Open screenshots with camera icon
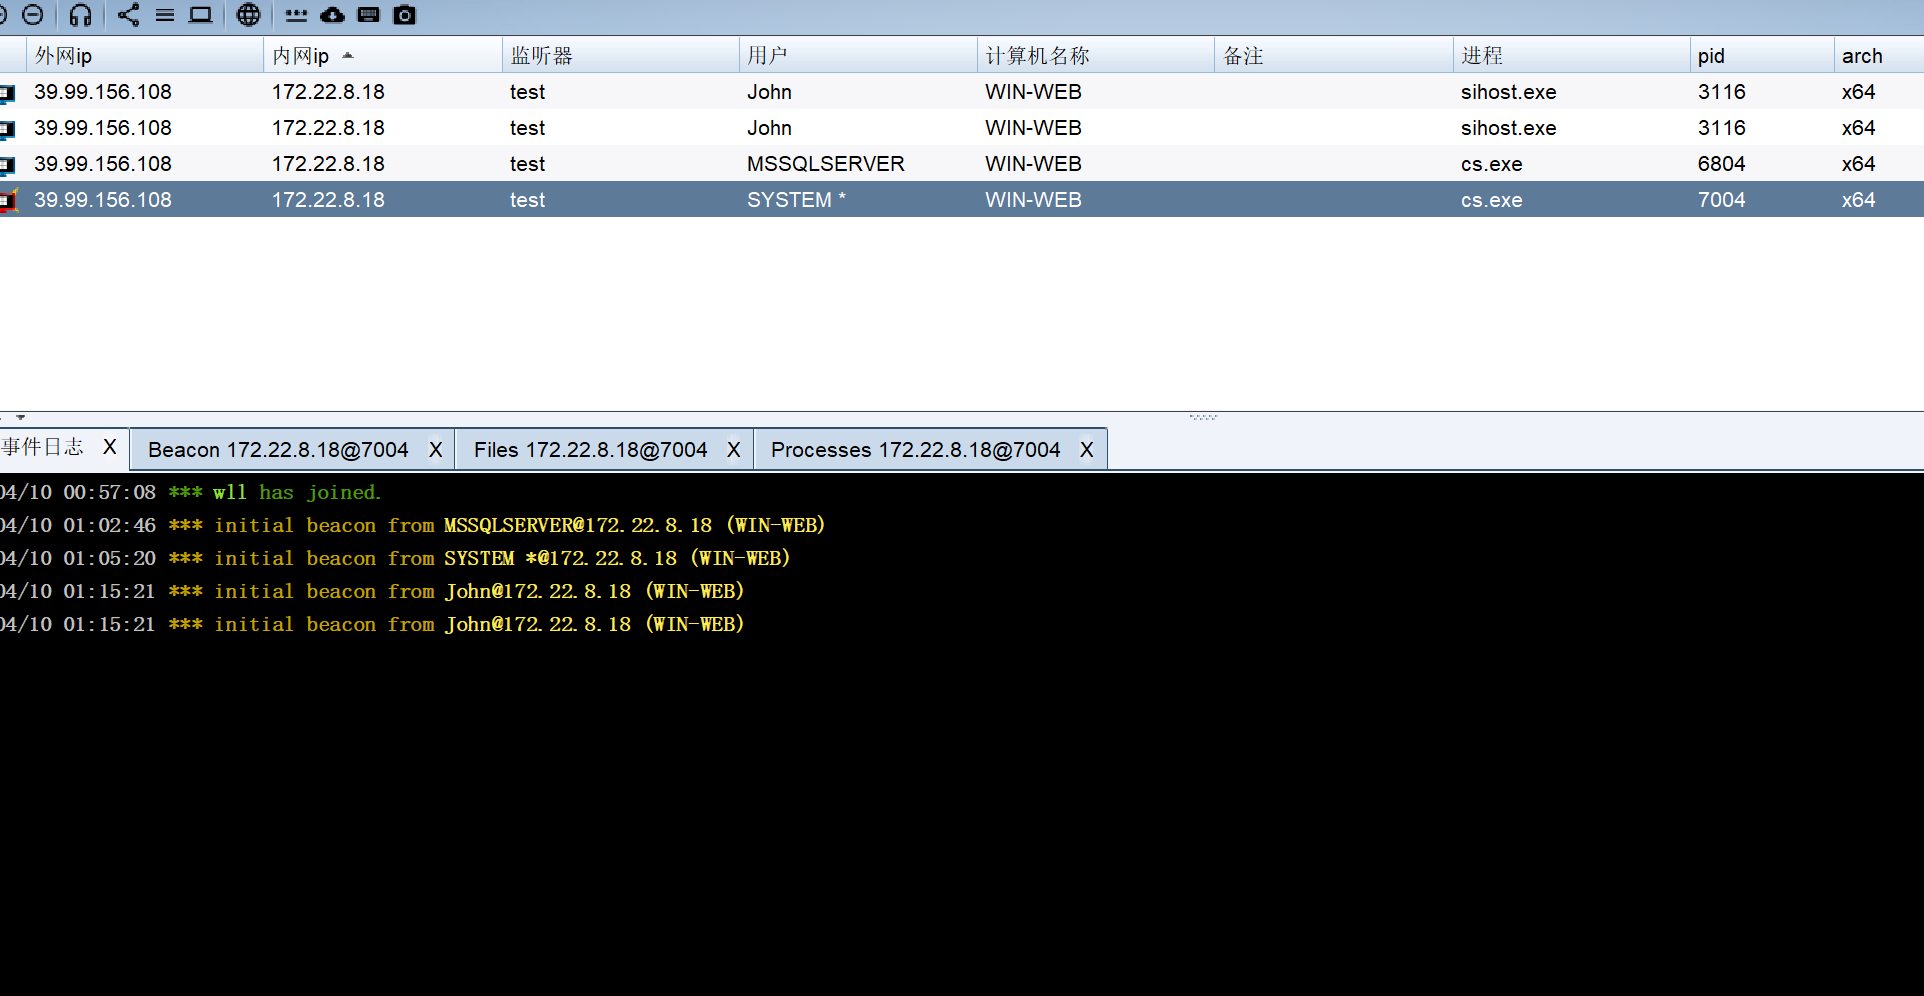This screenshot has height=996, width=1924. pyautogui.click(x=404, y=15)
